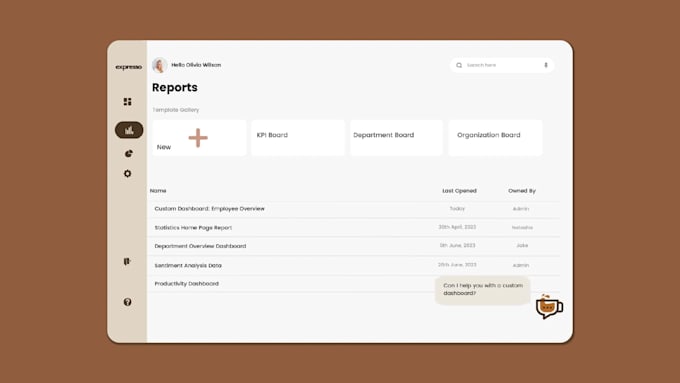680x383 pixels.
Task: Create a New report template card
Action: click(x=199, y=138)
